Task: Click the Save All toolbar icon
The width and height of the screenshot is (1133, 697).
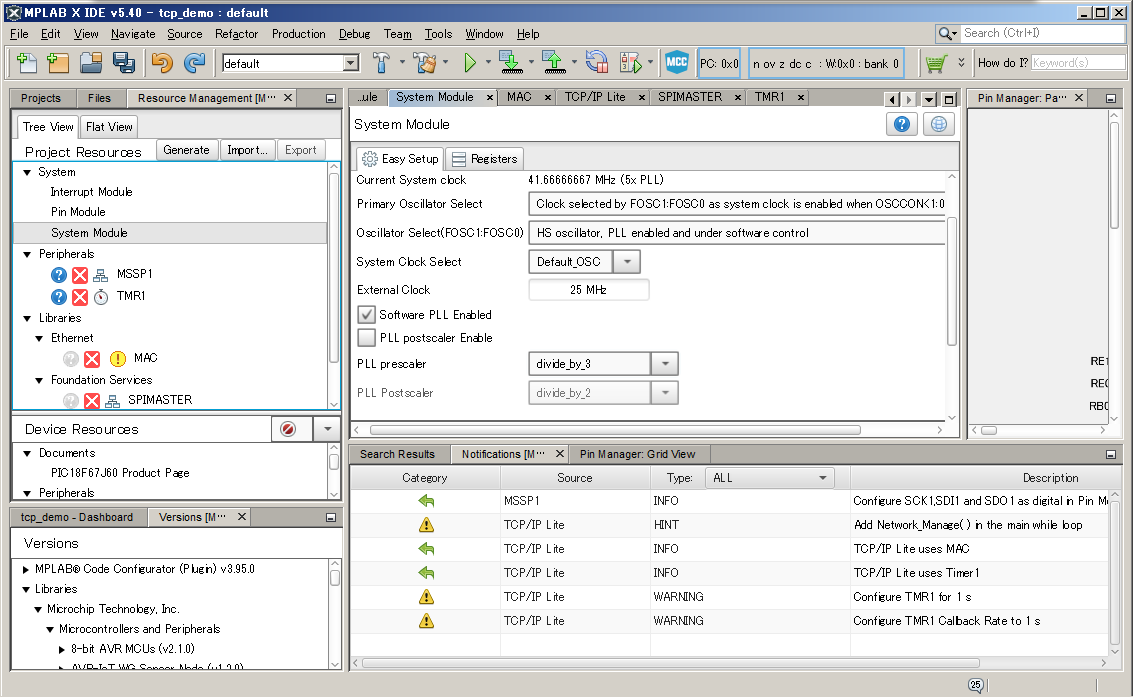Action: coord(124,63)
